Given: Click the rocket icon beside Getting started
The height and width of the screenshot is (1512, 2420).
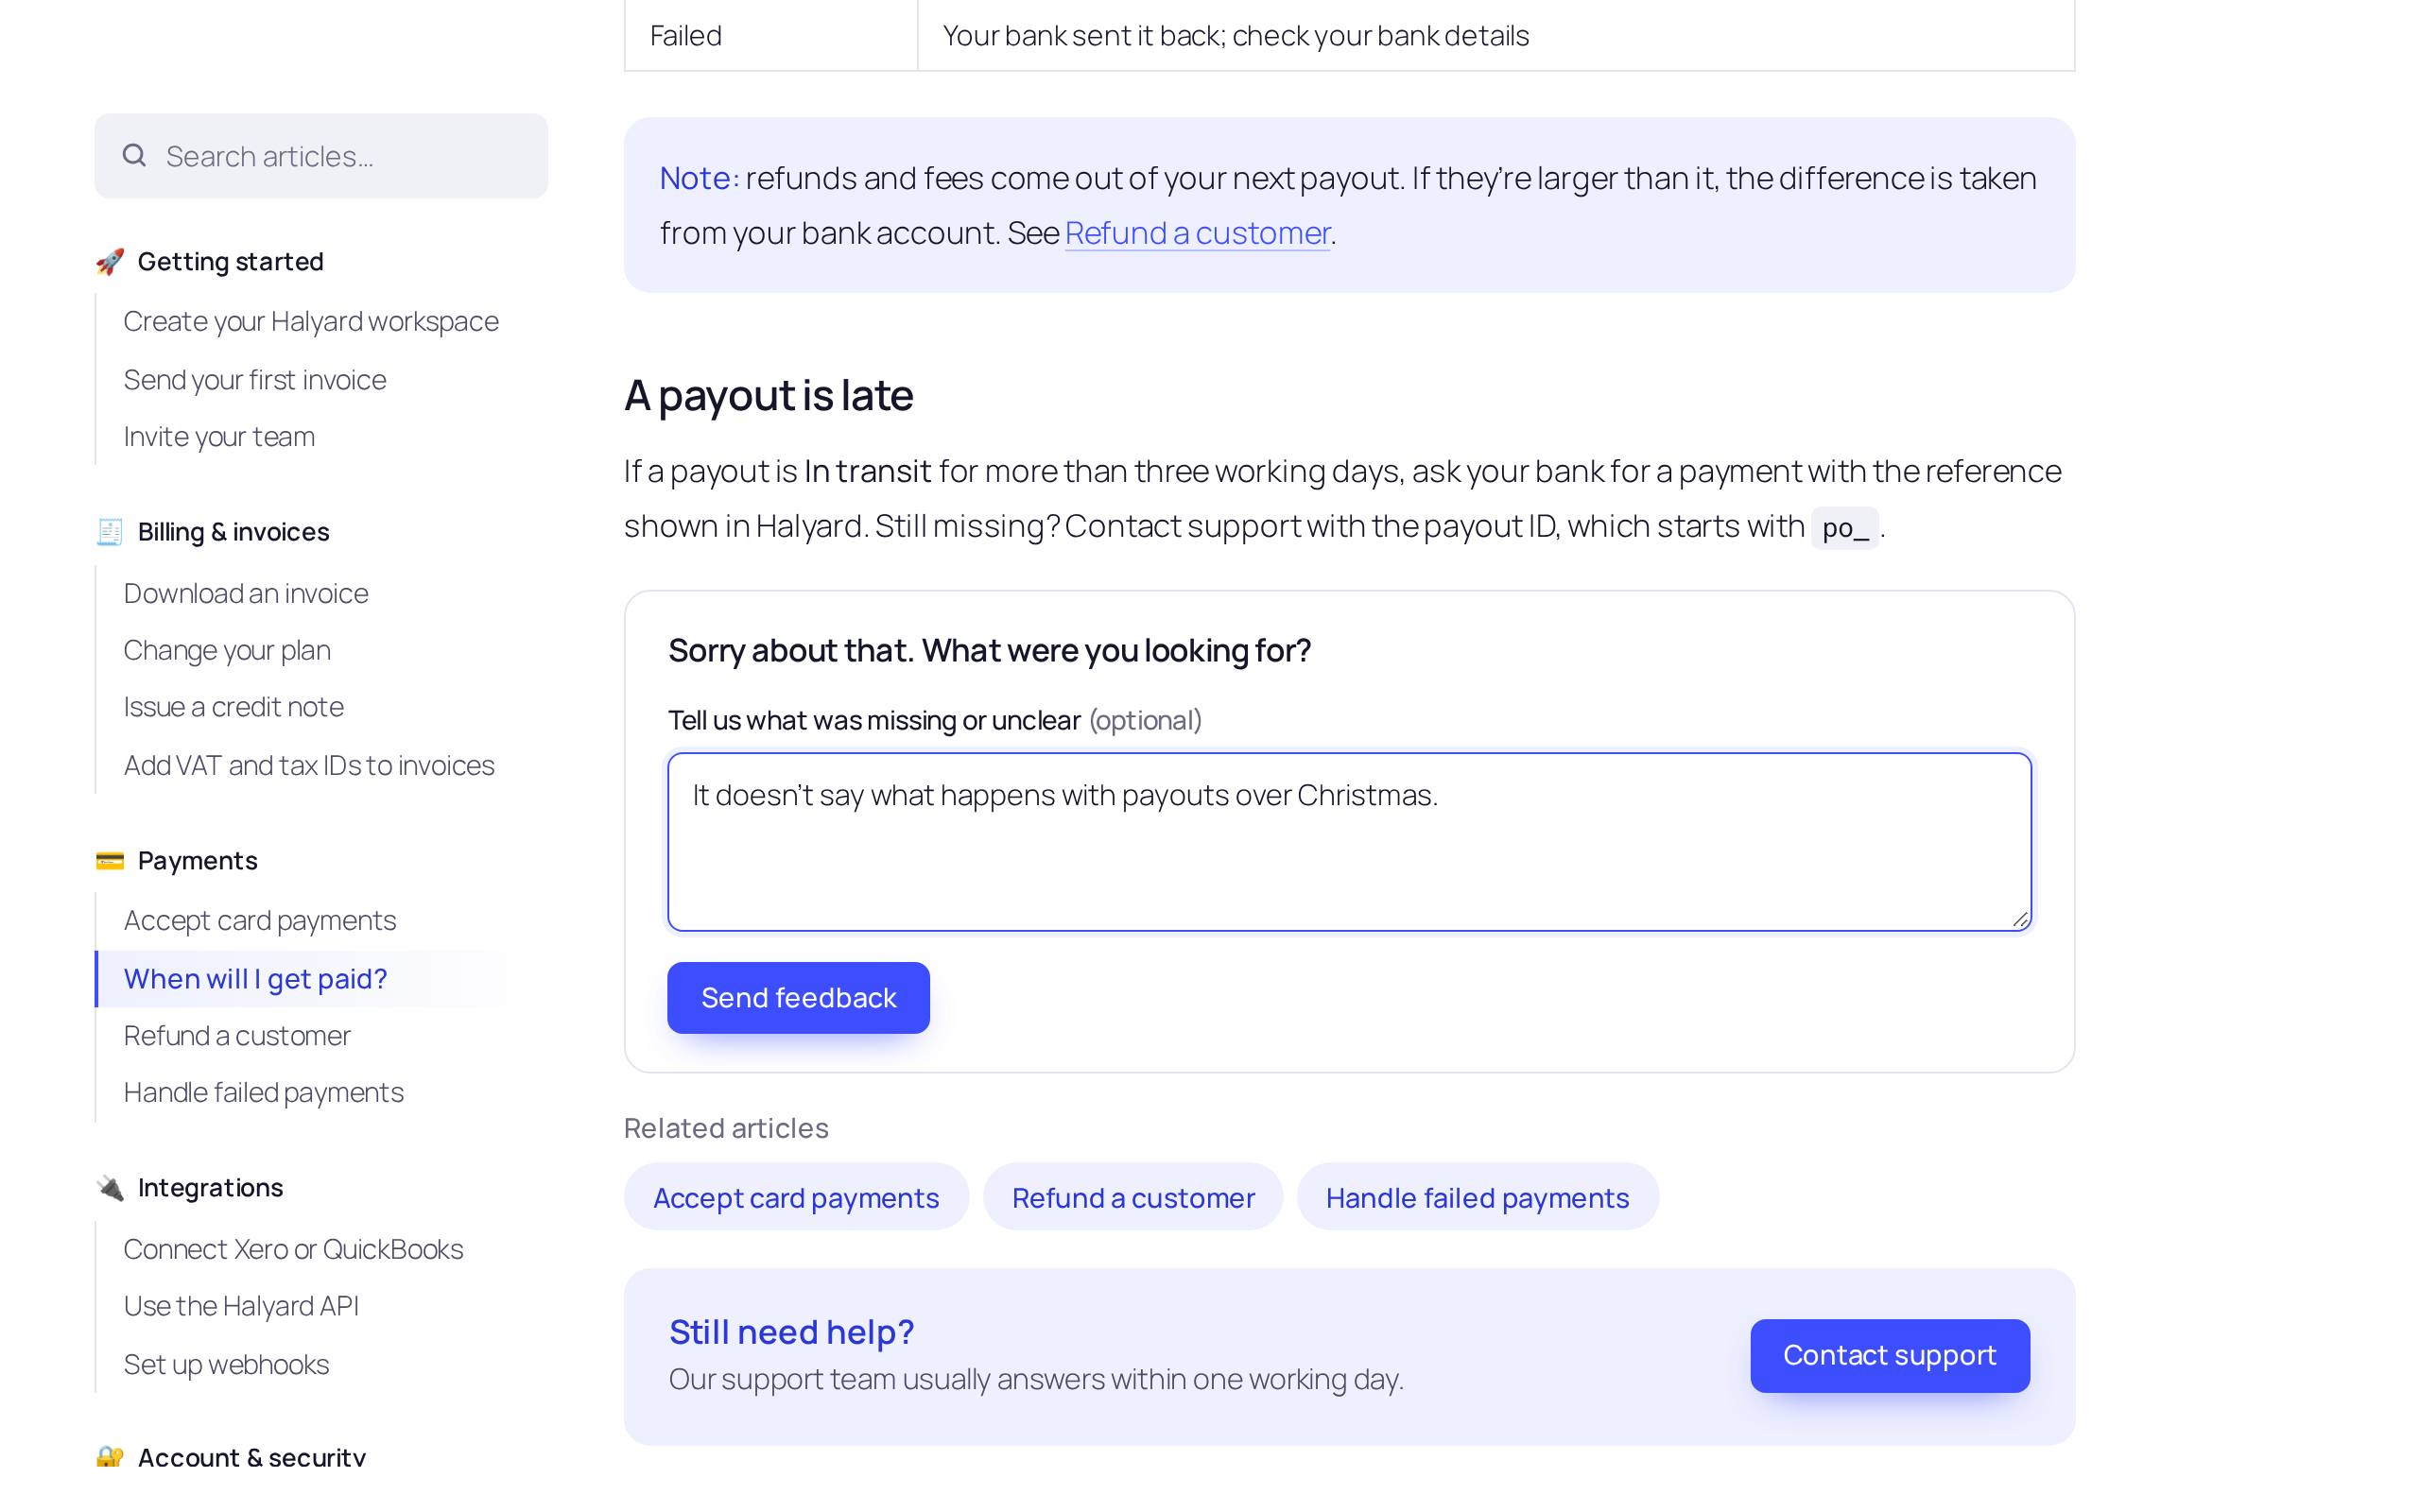Looking at the screenshot, I should tap(110, 261).
